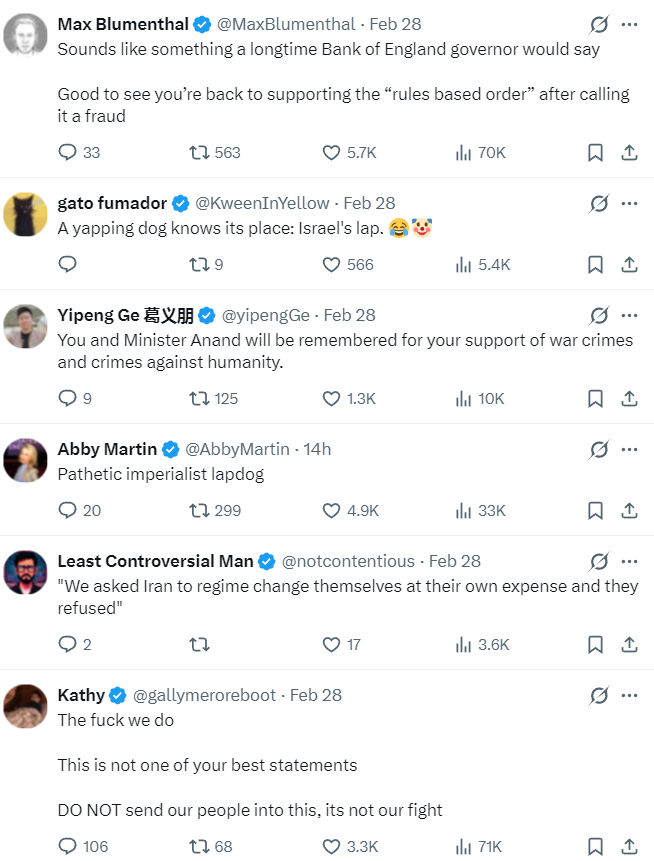
Task: Open @KweenInYellow handle link
Action: click(262, 203)
